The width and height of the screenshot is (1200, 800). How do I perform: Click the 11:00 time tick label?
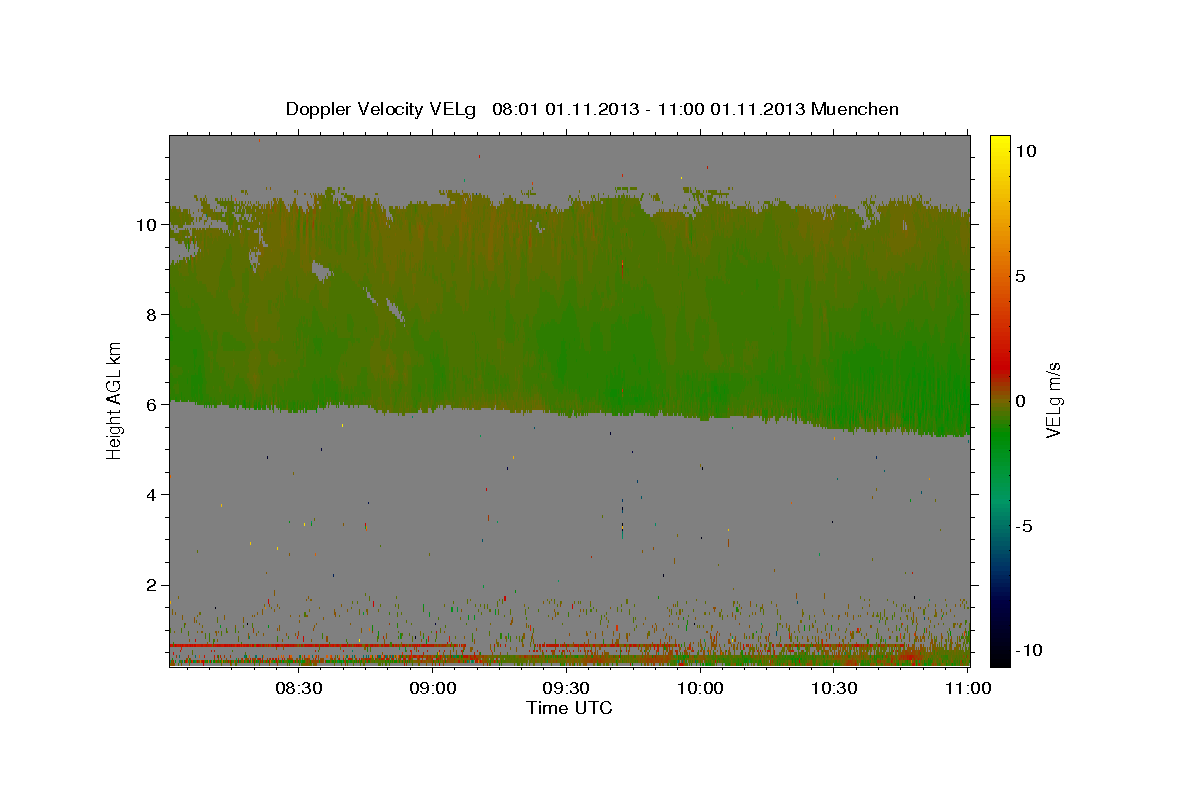tap(968, 688)
